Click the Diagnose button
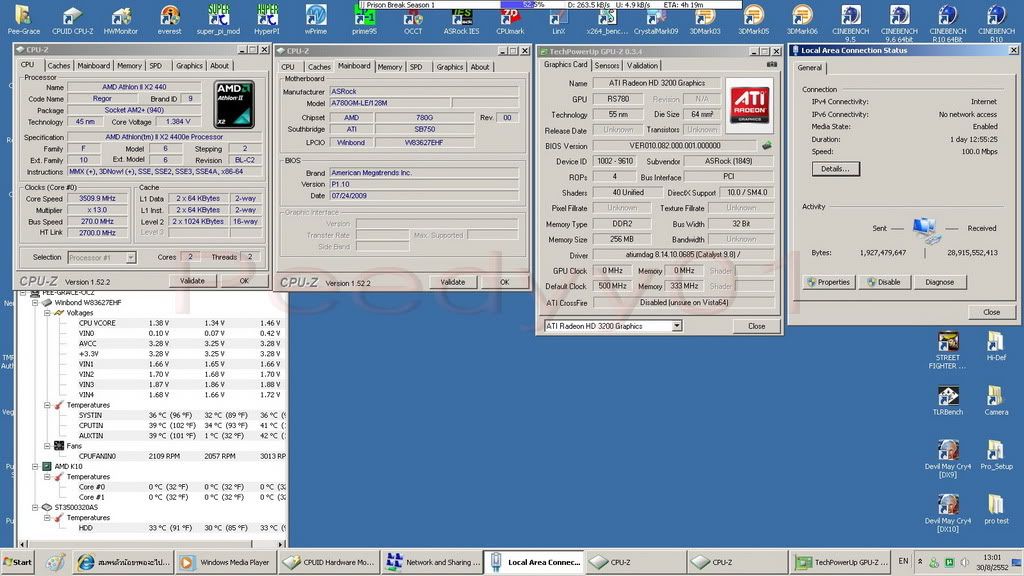This screenshot has height=576, width=1024. click(939, 282)
